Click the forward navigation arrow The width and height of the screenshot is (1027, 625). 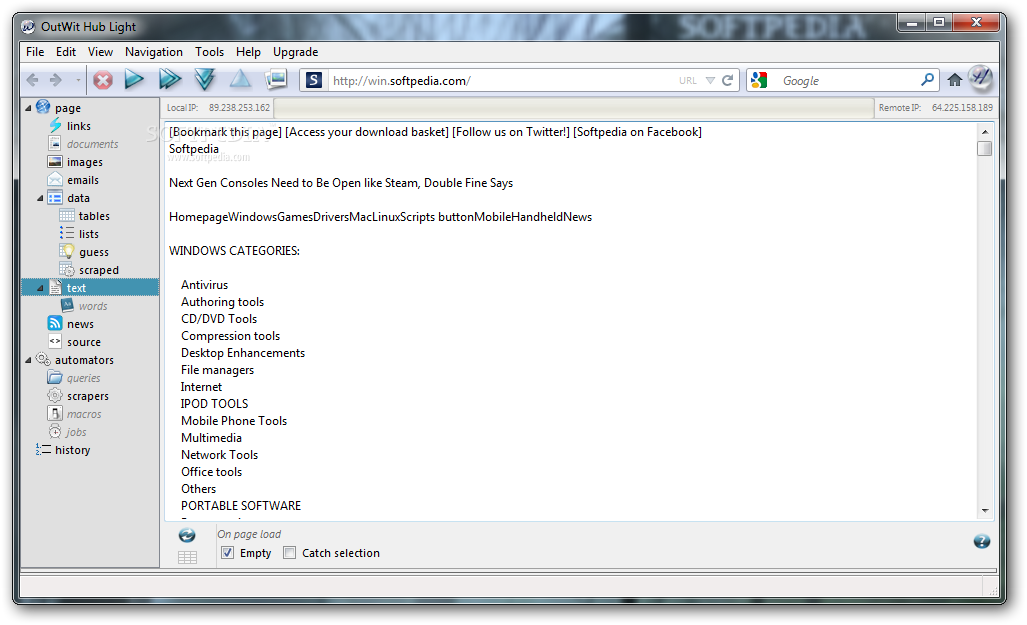point(56,81)
